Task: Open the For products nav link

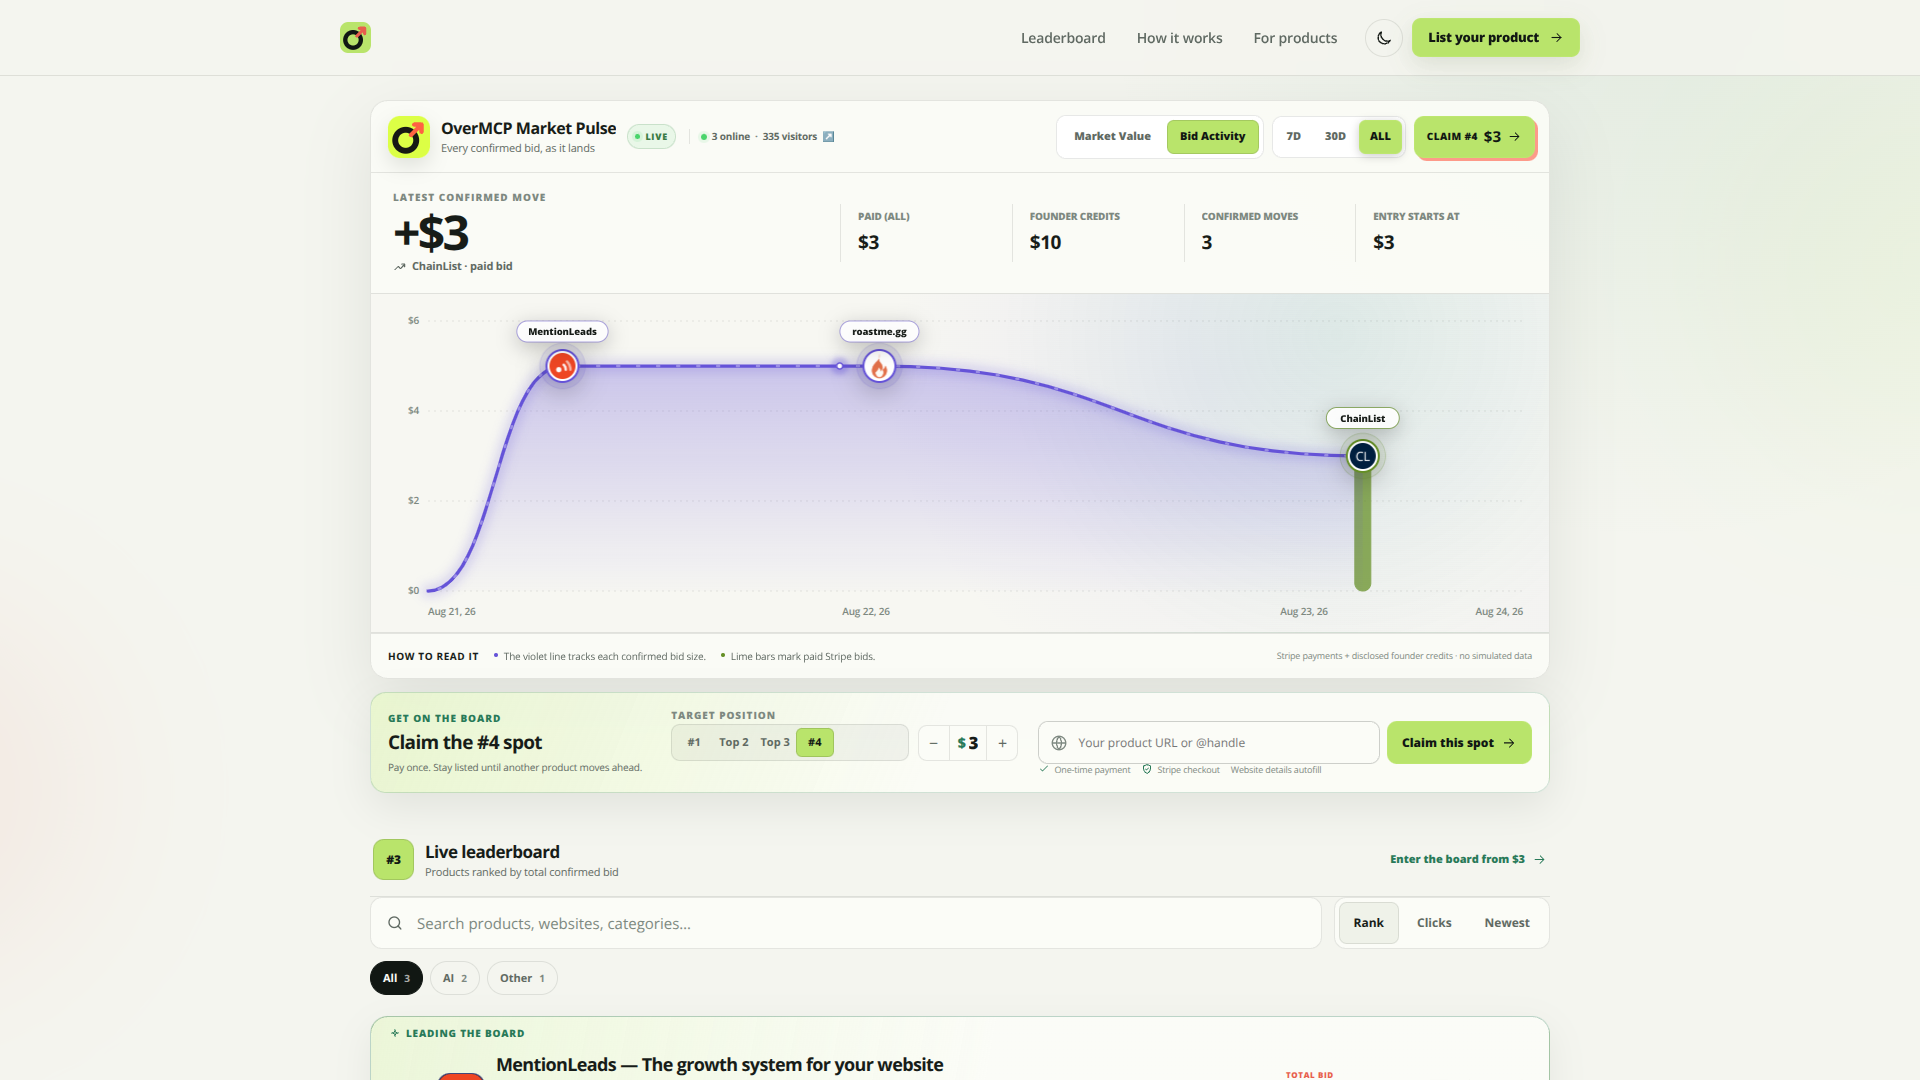Action: tap(1295, 38)
